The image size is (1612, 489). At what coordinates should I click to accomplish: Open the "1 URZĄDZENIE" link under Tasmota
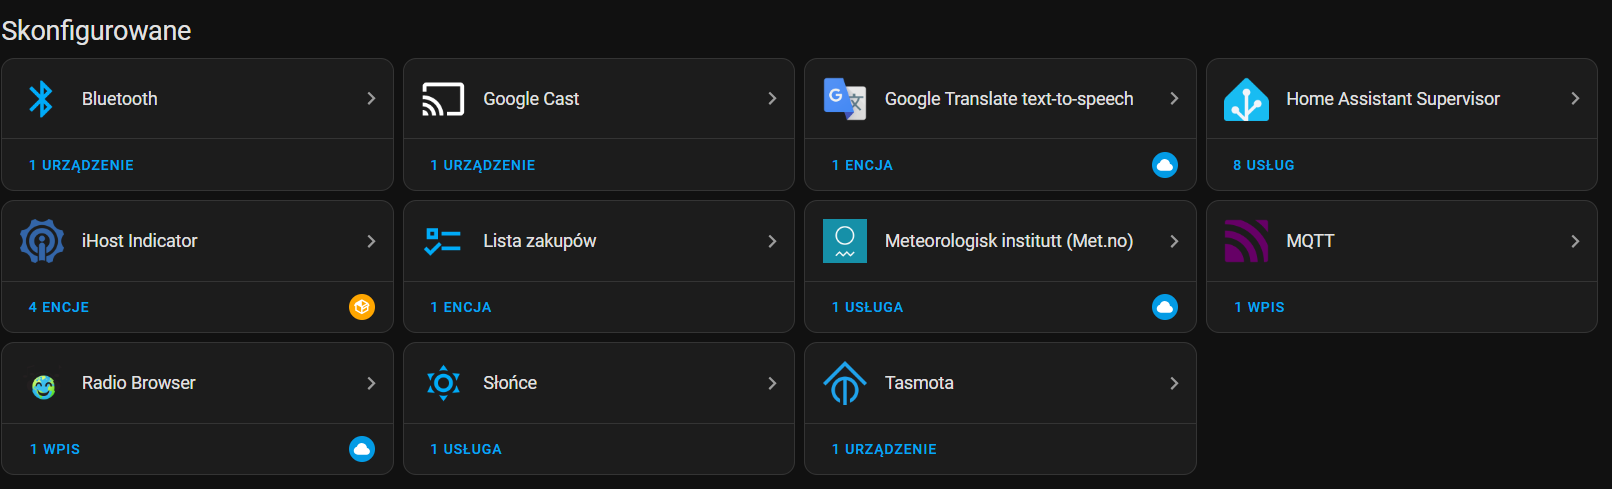point(884,449)
